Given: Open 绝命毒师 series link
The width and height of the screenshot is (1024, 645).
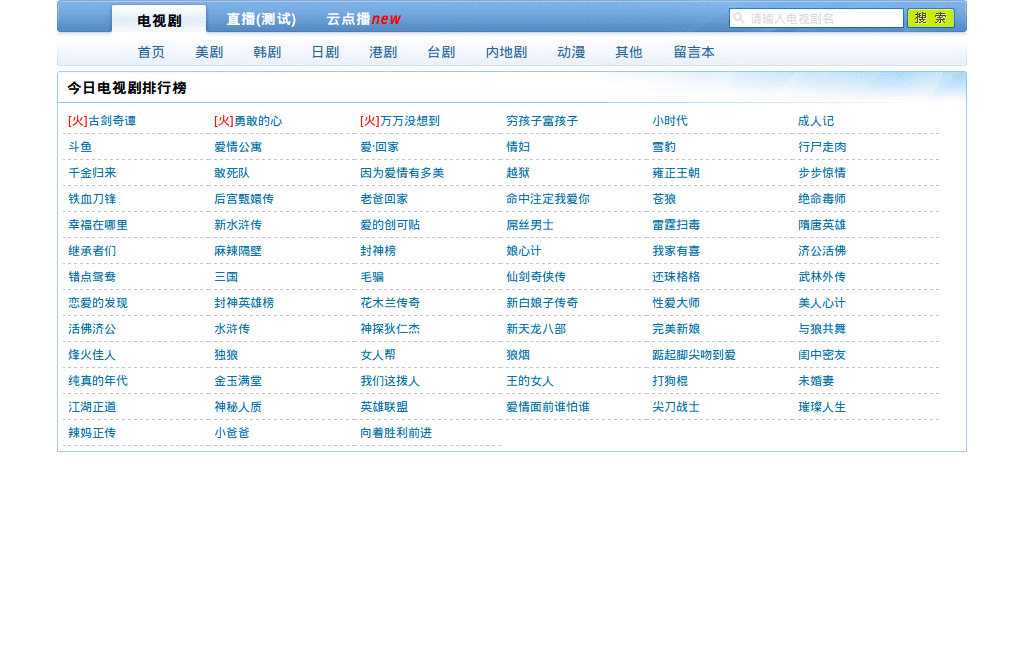Looking at the screenshot, I should click(822, 199).
